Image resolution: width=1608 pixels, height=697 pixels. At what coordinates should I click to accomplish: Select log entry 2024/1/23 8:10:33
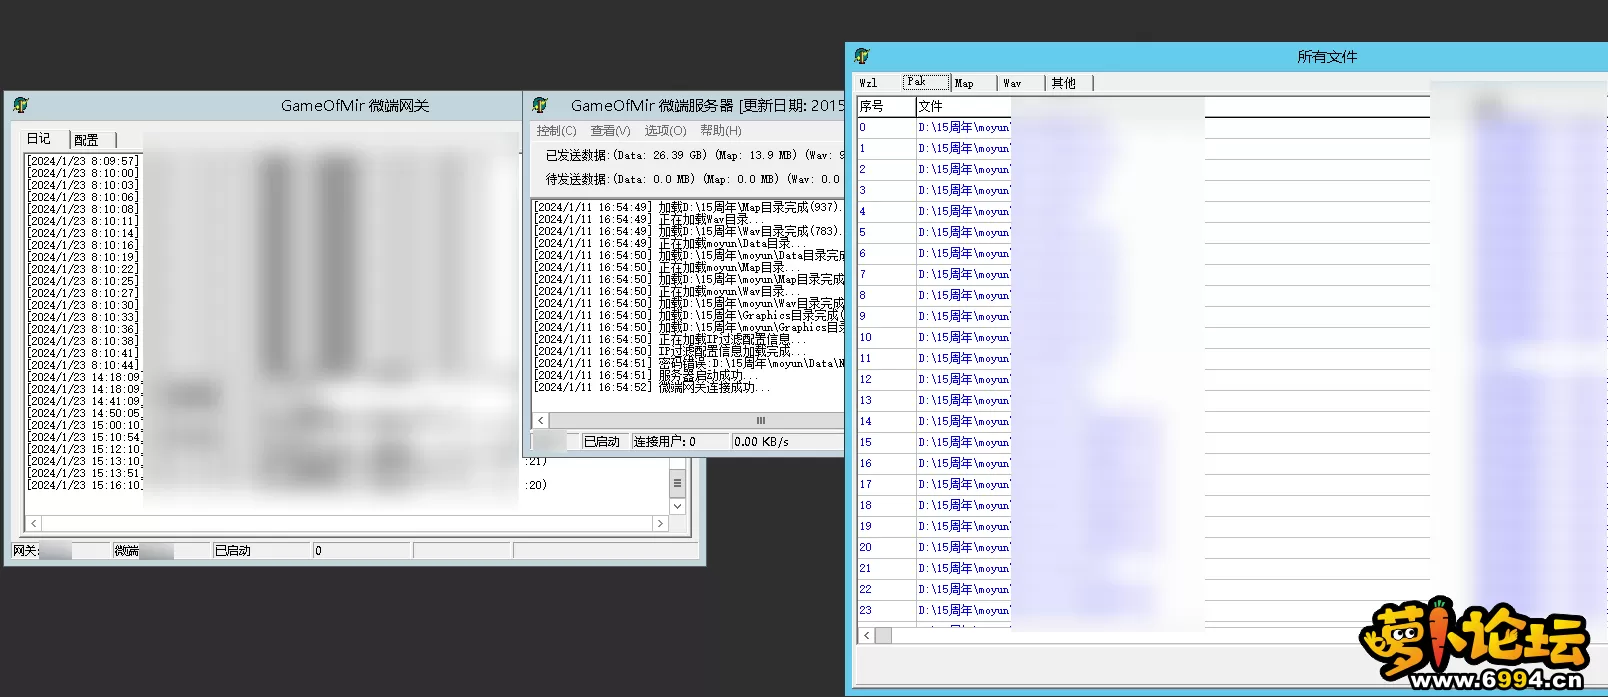[x=83, y=317]
